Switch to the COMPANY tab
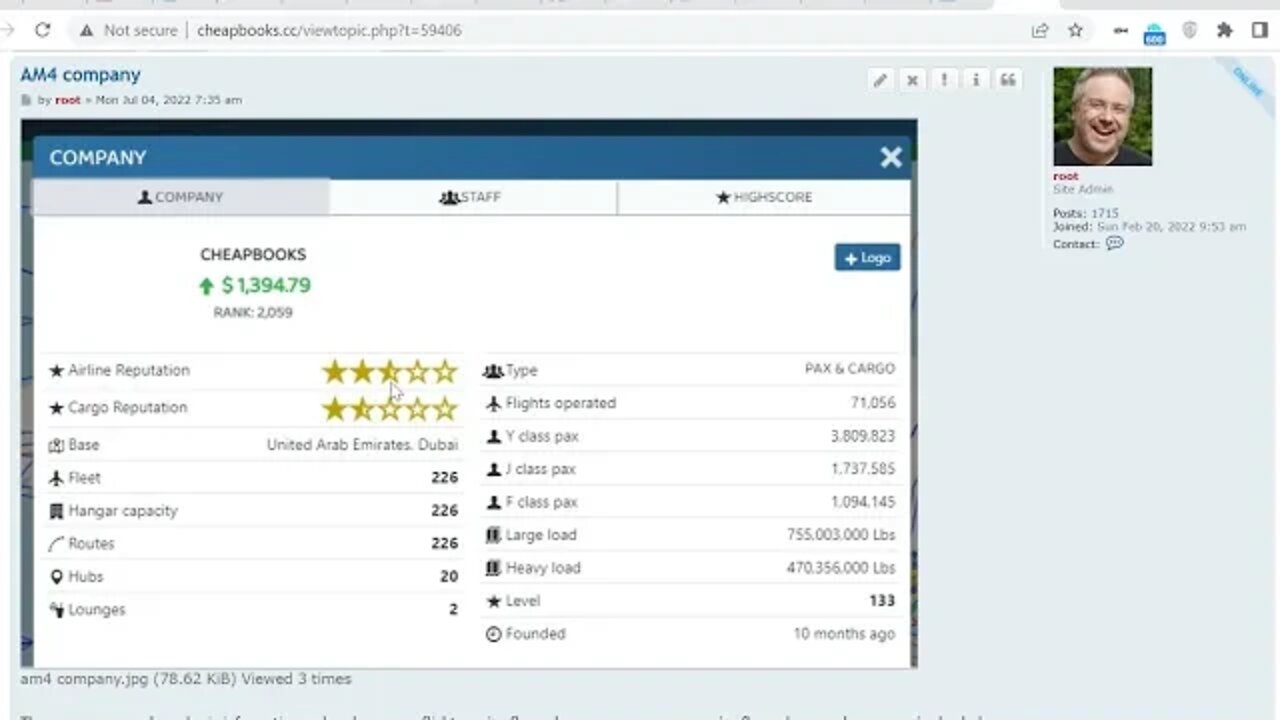The image size is (1280, 720). [x=181, y=197]
